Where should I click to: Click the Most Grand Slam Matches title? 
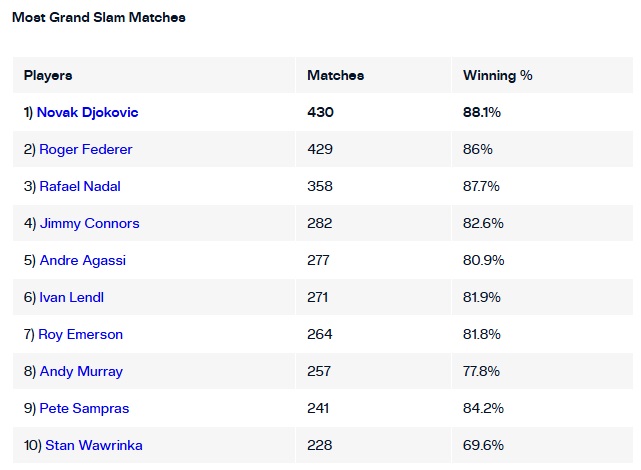99,18
